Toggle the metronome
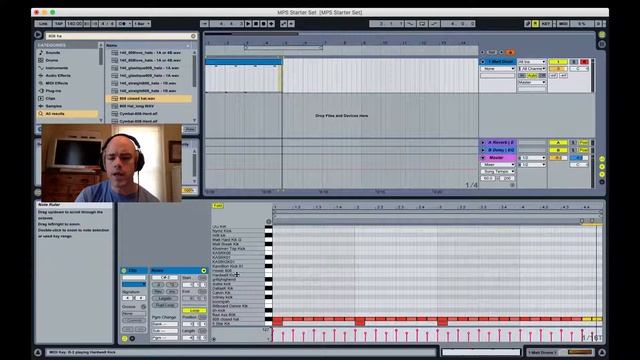Viewport: 640px width, 360px height. tap(123, 24)
